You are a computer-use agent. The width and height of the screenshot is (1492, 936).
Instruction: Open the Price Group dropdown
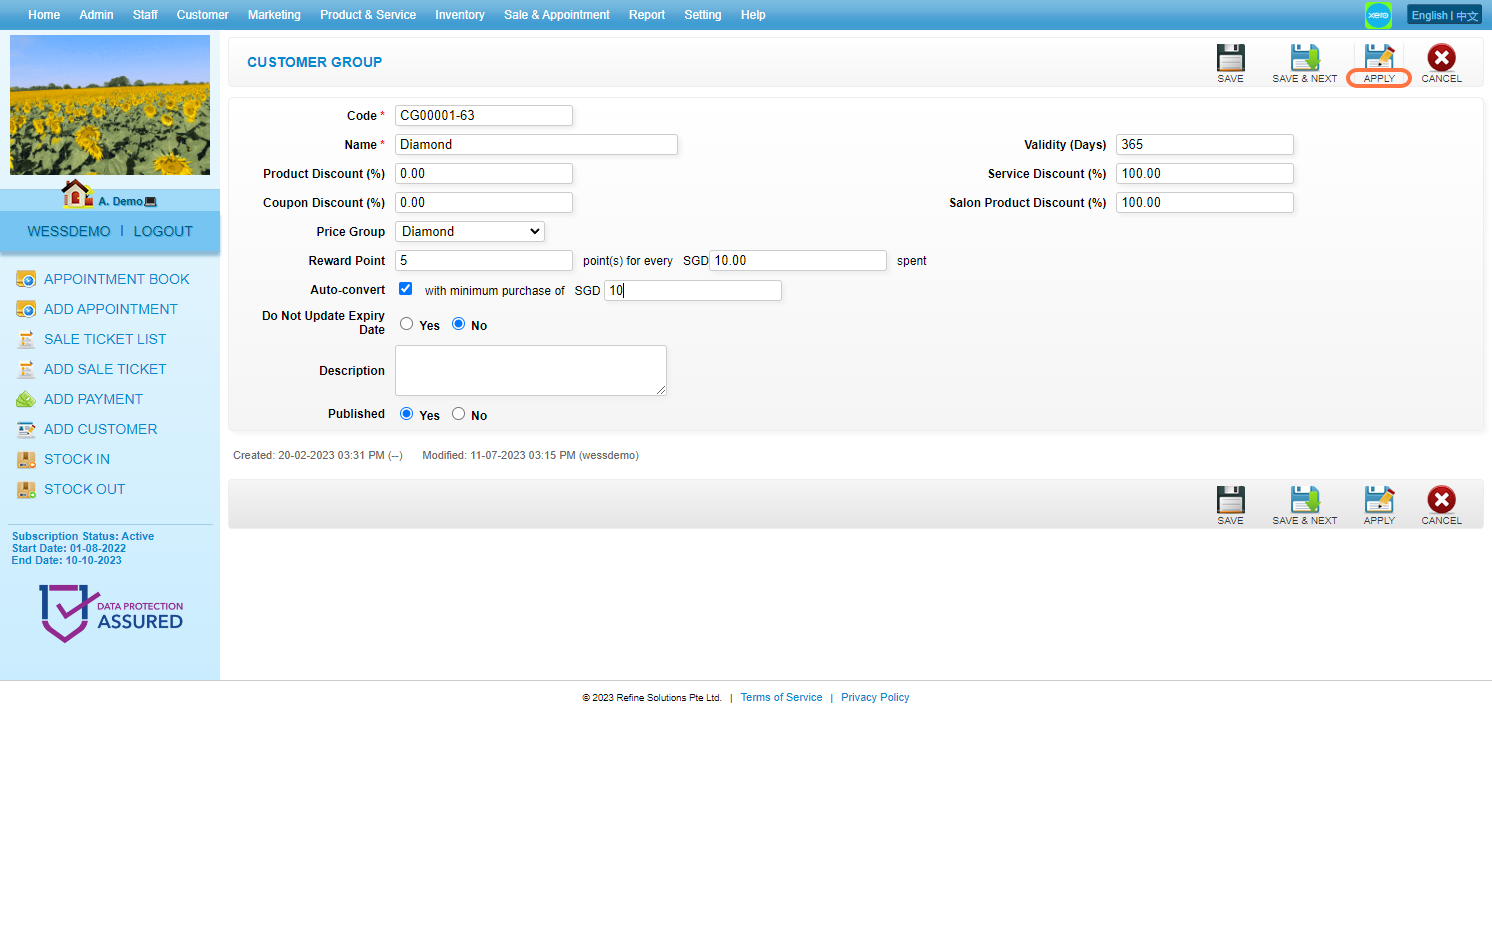[x=470, y=231]
